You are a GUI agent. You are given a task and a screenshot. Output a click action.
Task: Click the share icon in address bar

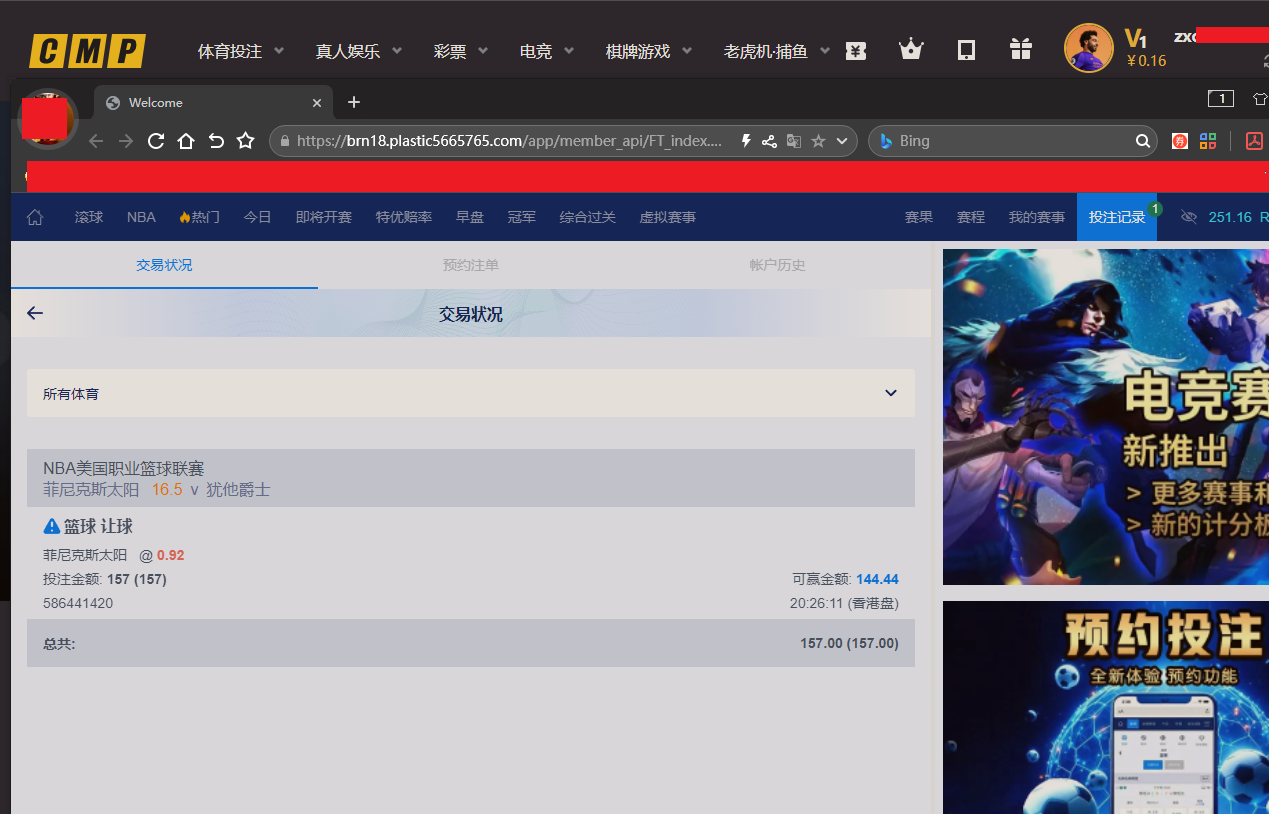coord(769,141)
